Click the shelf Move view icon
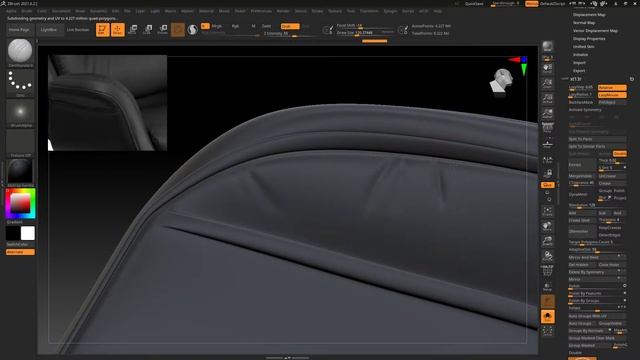640x360 pixels. click(547, 226)
